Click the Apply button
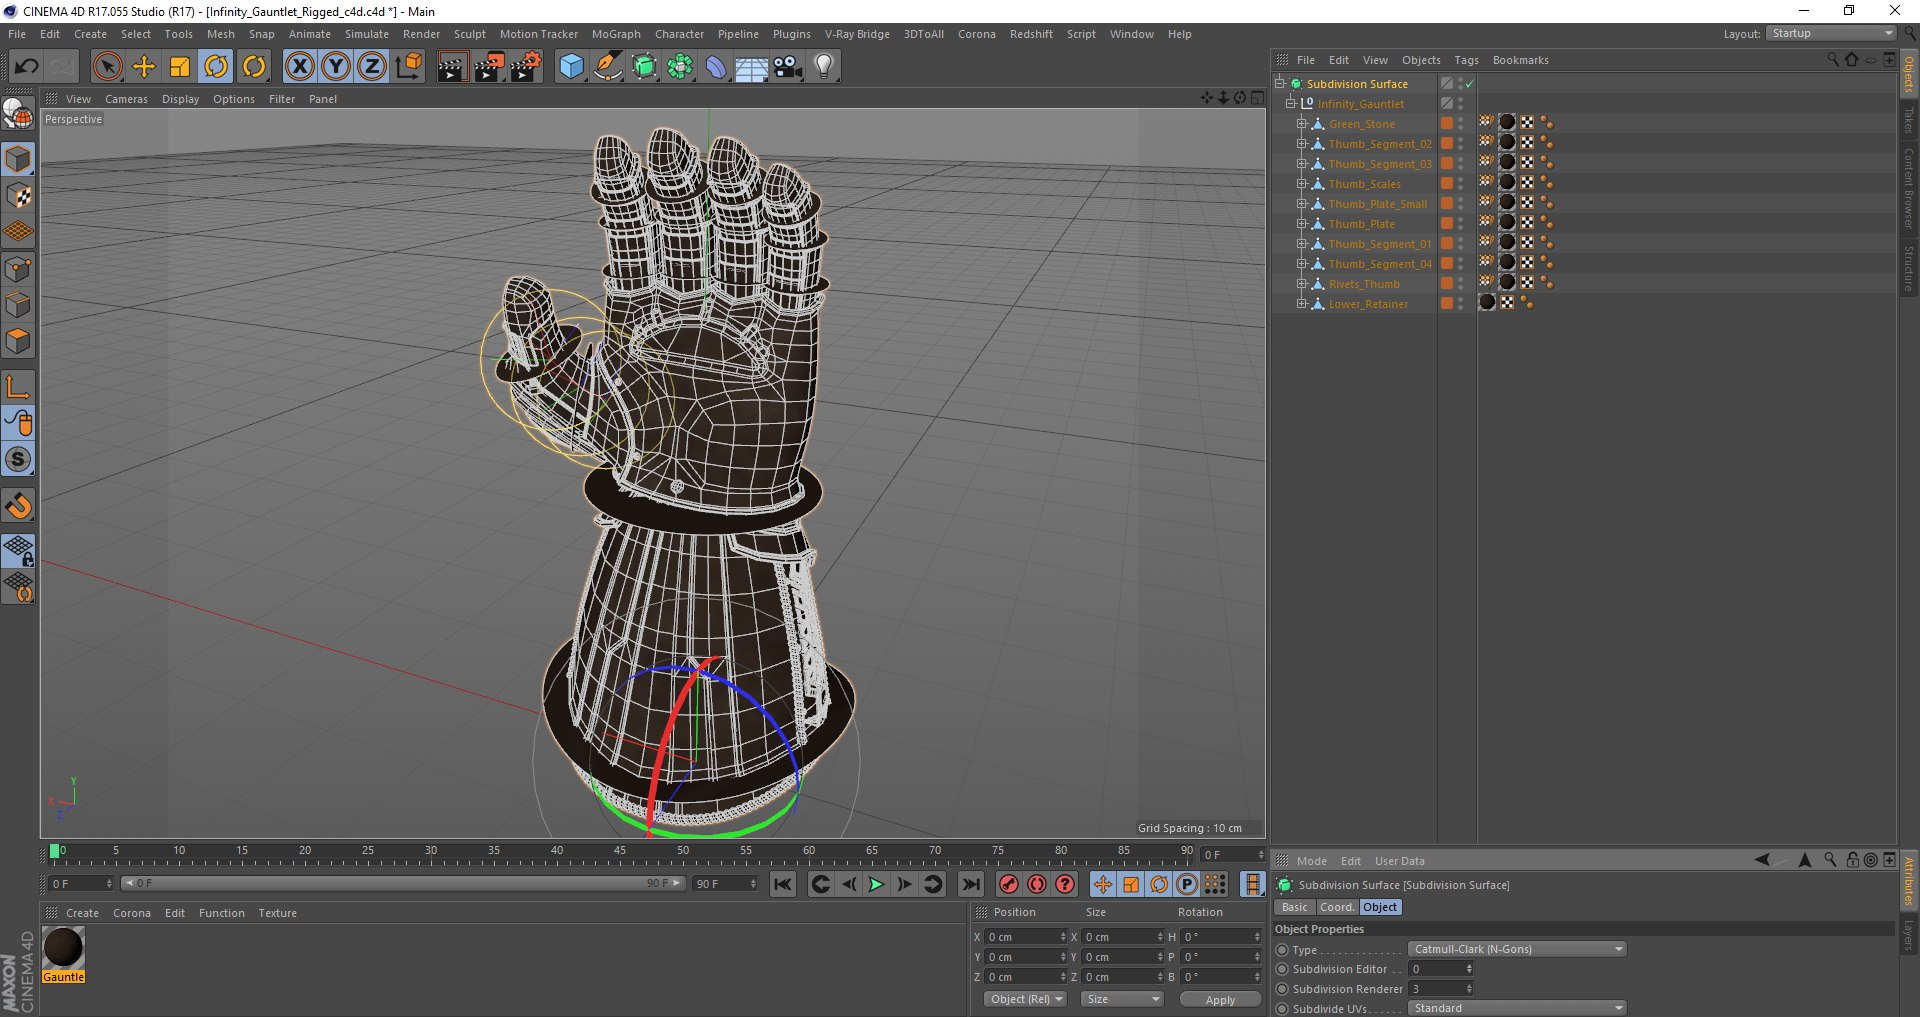 1220,1000
